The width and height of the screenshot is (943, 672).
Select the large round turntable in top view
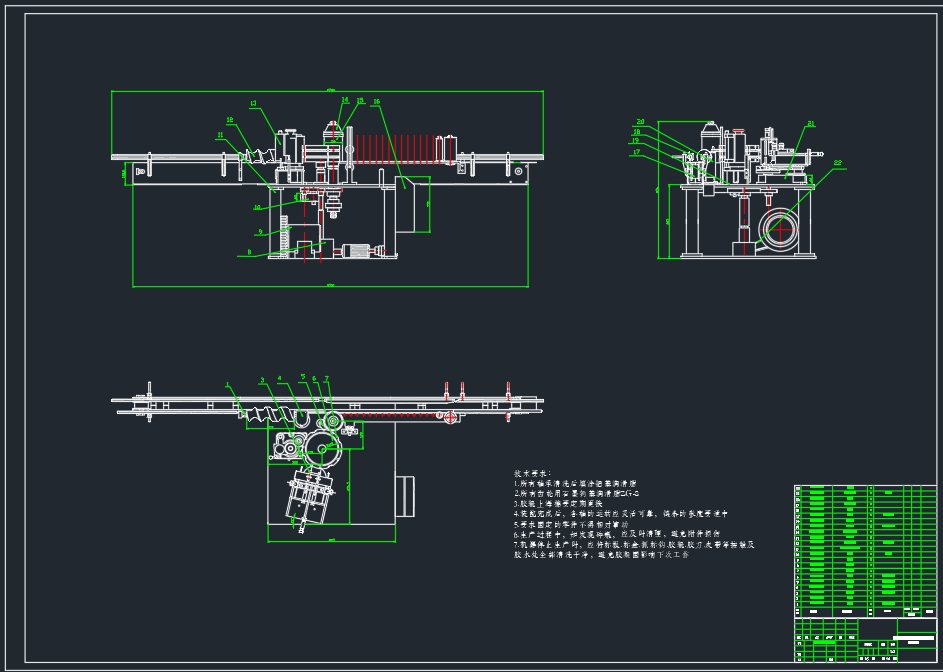click(324, 449)
